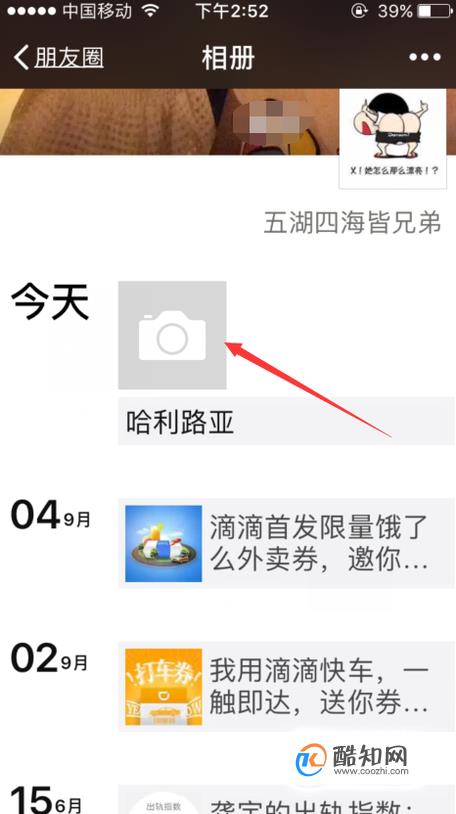Open post 滴滴首发限量饿了么外卖券

[x=286, y=543]
